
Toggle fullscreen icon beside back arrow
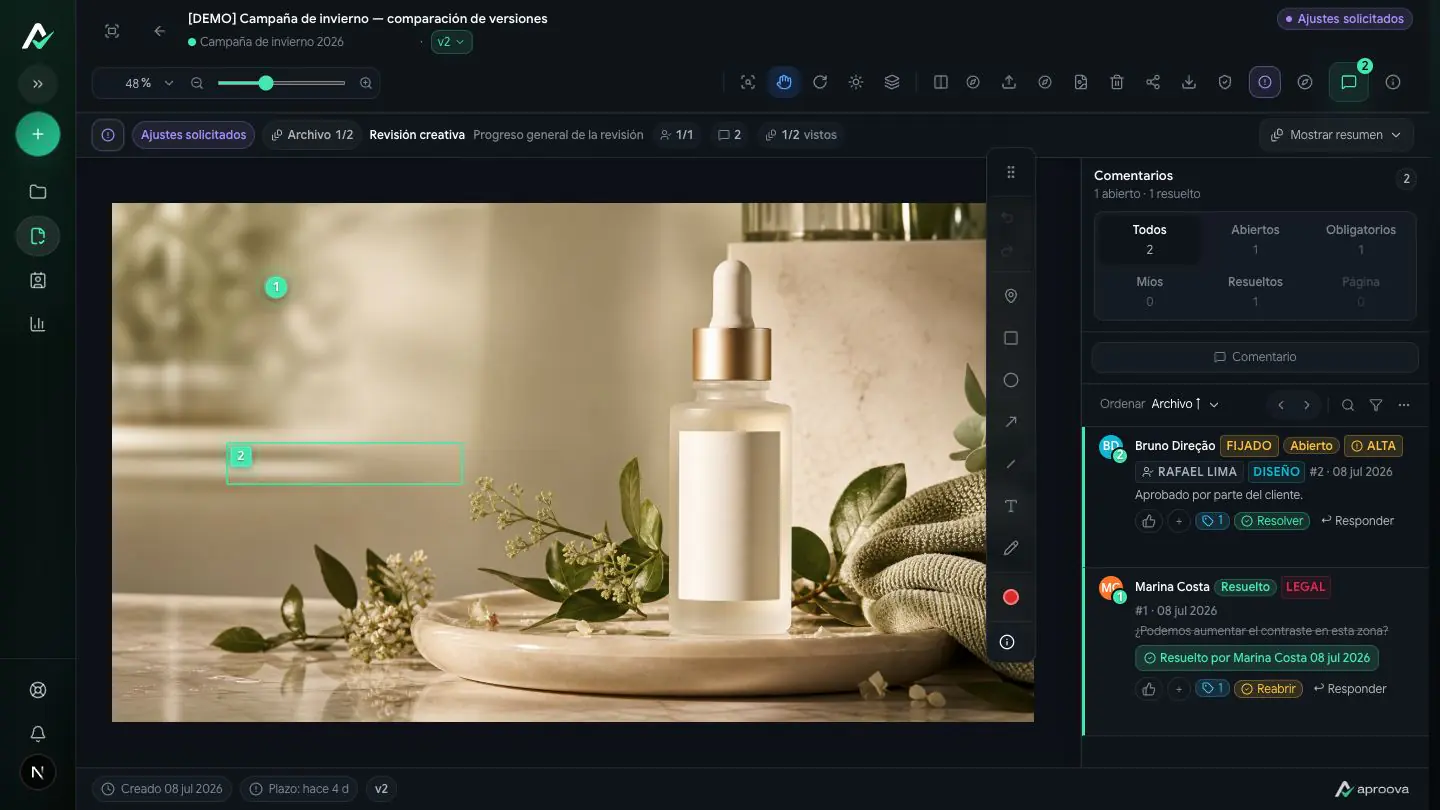click(112, 31)
